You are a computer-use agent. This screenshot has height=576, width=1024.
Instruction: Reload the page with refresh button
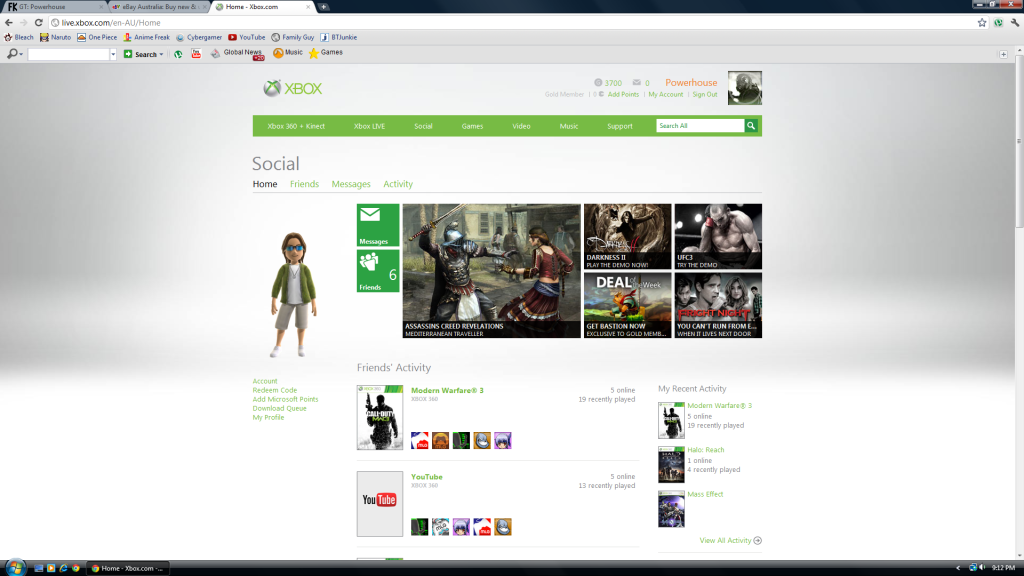36,22
